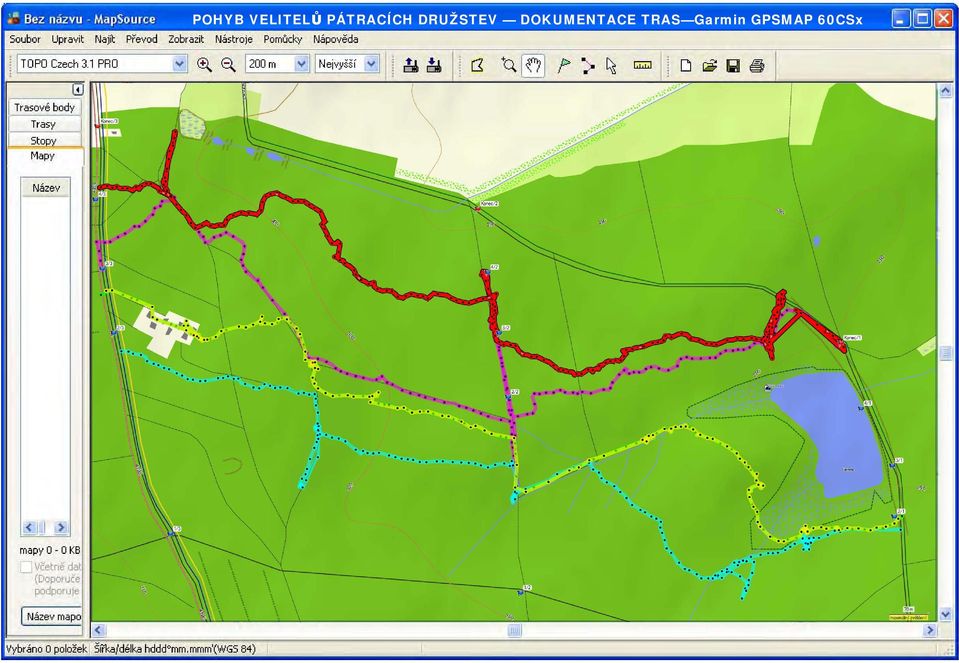Select the map tool
Viewport: 959px width, 663px height.
tap(478, 65)
